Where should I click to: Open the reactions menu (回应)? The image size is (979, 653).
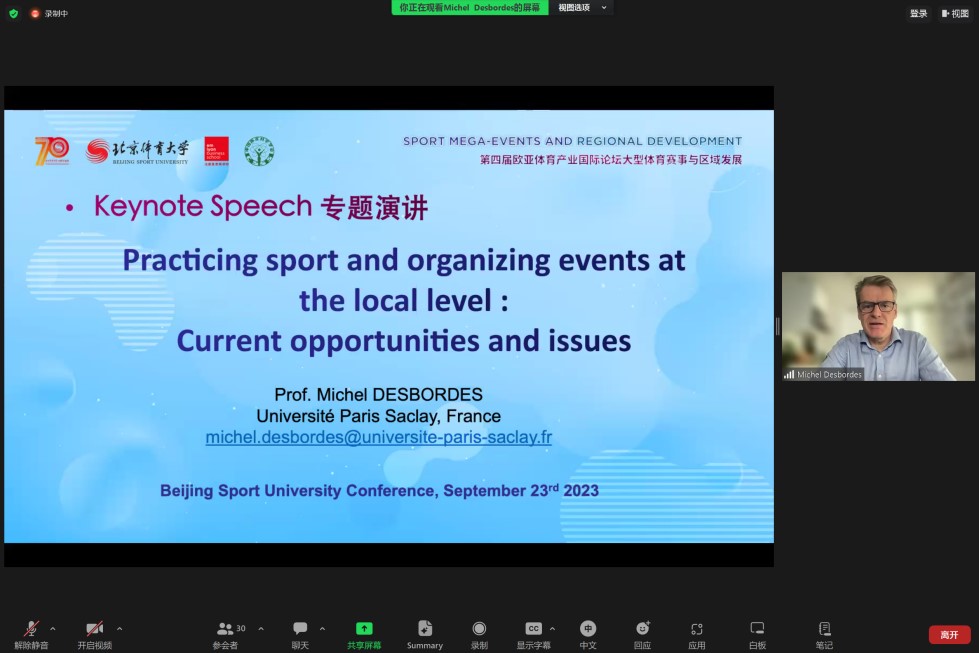coord(642,629)
